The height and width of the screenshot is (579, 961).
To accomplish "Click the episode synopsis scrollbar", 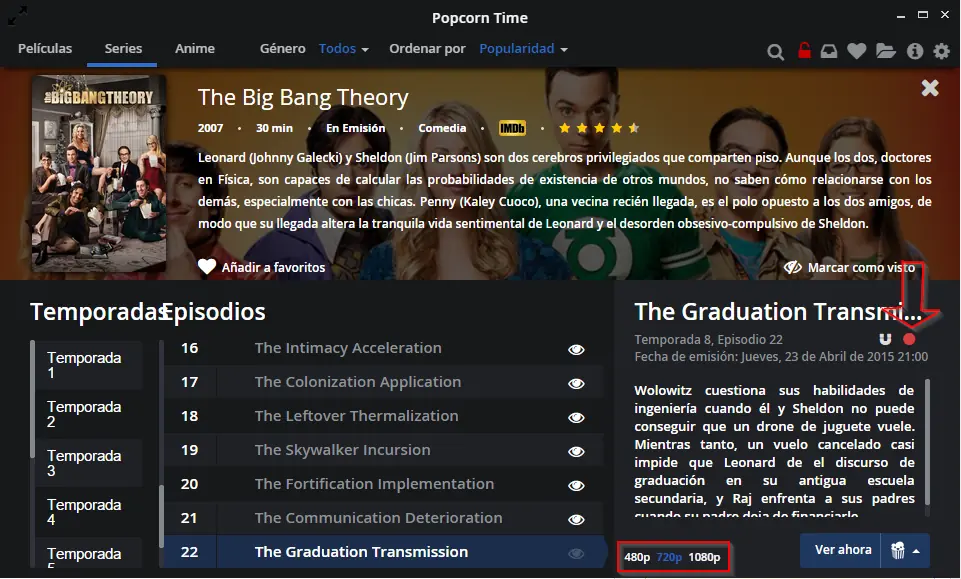I will coord(928,442).
